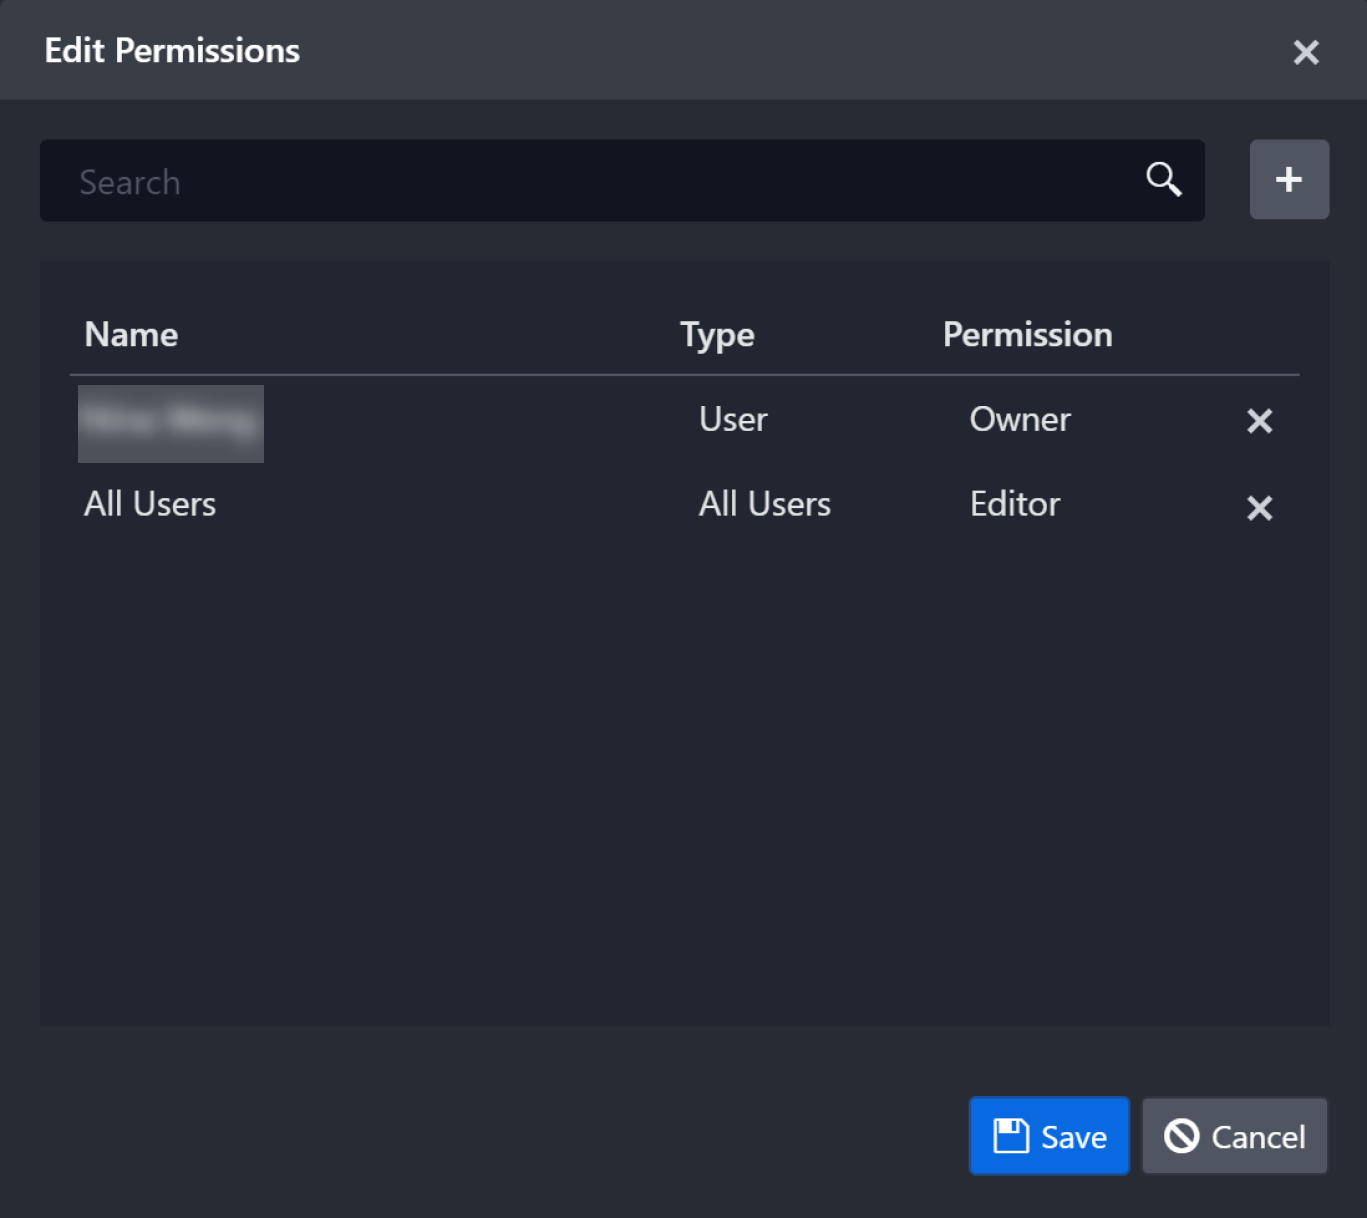
Task: Click the Type column header
Action: click(x=717, y=335)
